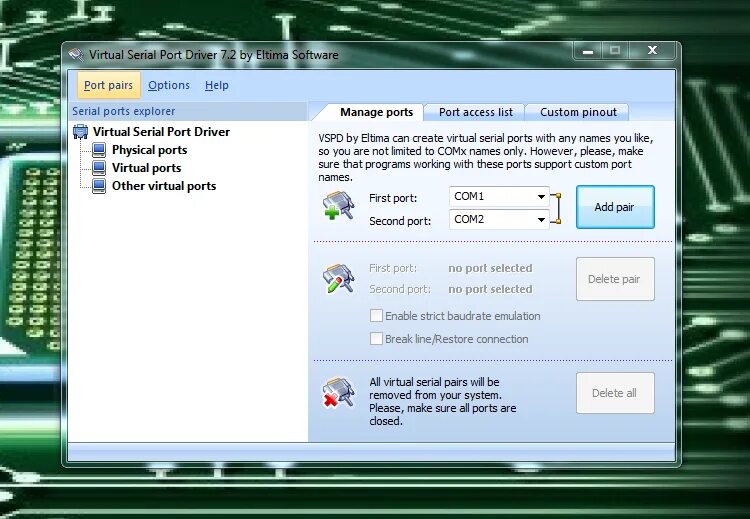
Task: Maximize the Virtual Serial Port Driver window
Action: pos(615,51)
